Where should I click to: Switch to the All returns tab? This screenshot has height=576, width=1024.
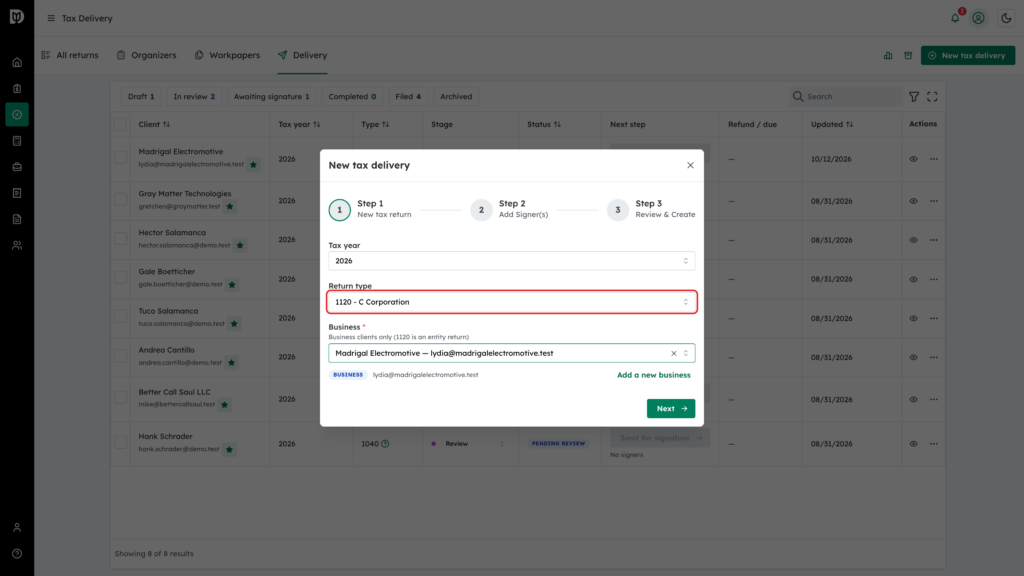tap(70, 56)
